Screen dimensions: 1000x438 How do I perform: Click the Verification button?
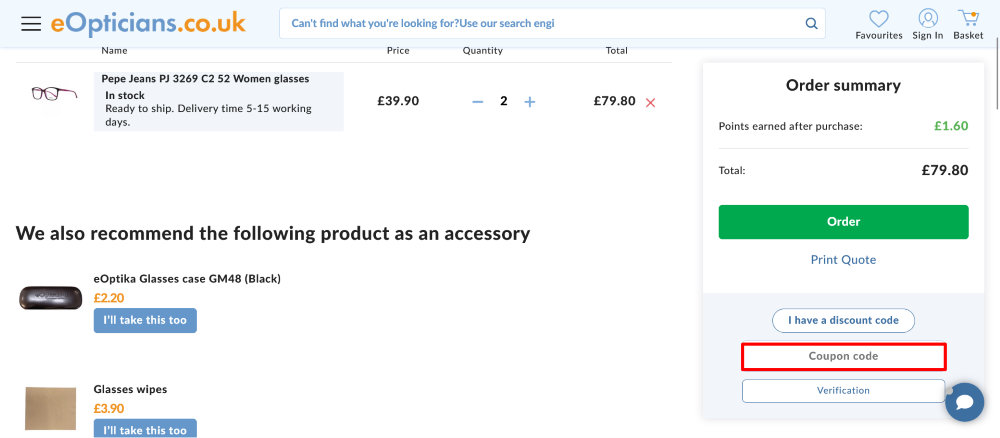click(x=843, y=391)
